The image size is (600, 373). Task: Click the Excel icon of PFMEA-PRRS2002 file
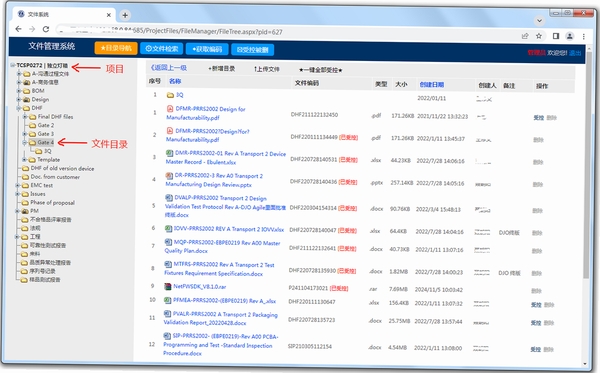[x=167, y=300]
